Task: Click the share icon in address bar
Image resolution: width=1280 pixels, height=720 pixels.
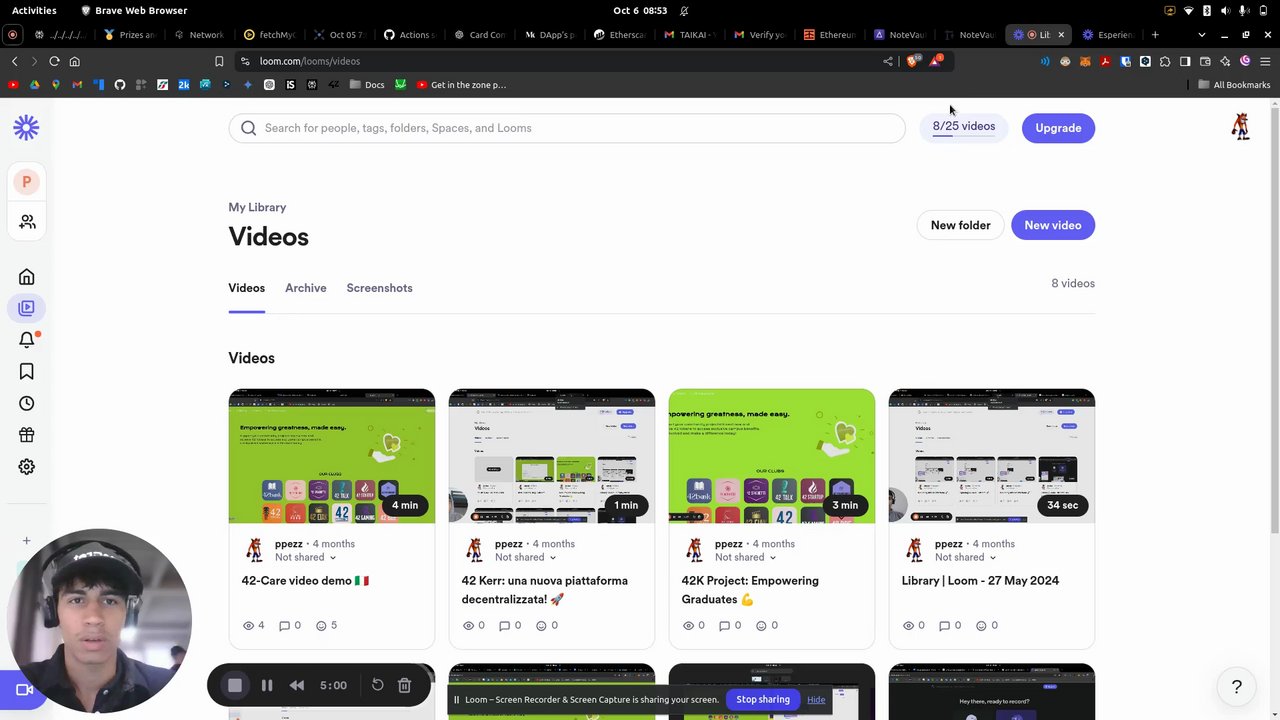Action: (888, 61)
